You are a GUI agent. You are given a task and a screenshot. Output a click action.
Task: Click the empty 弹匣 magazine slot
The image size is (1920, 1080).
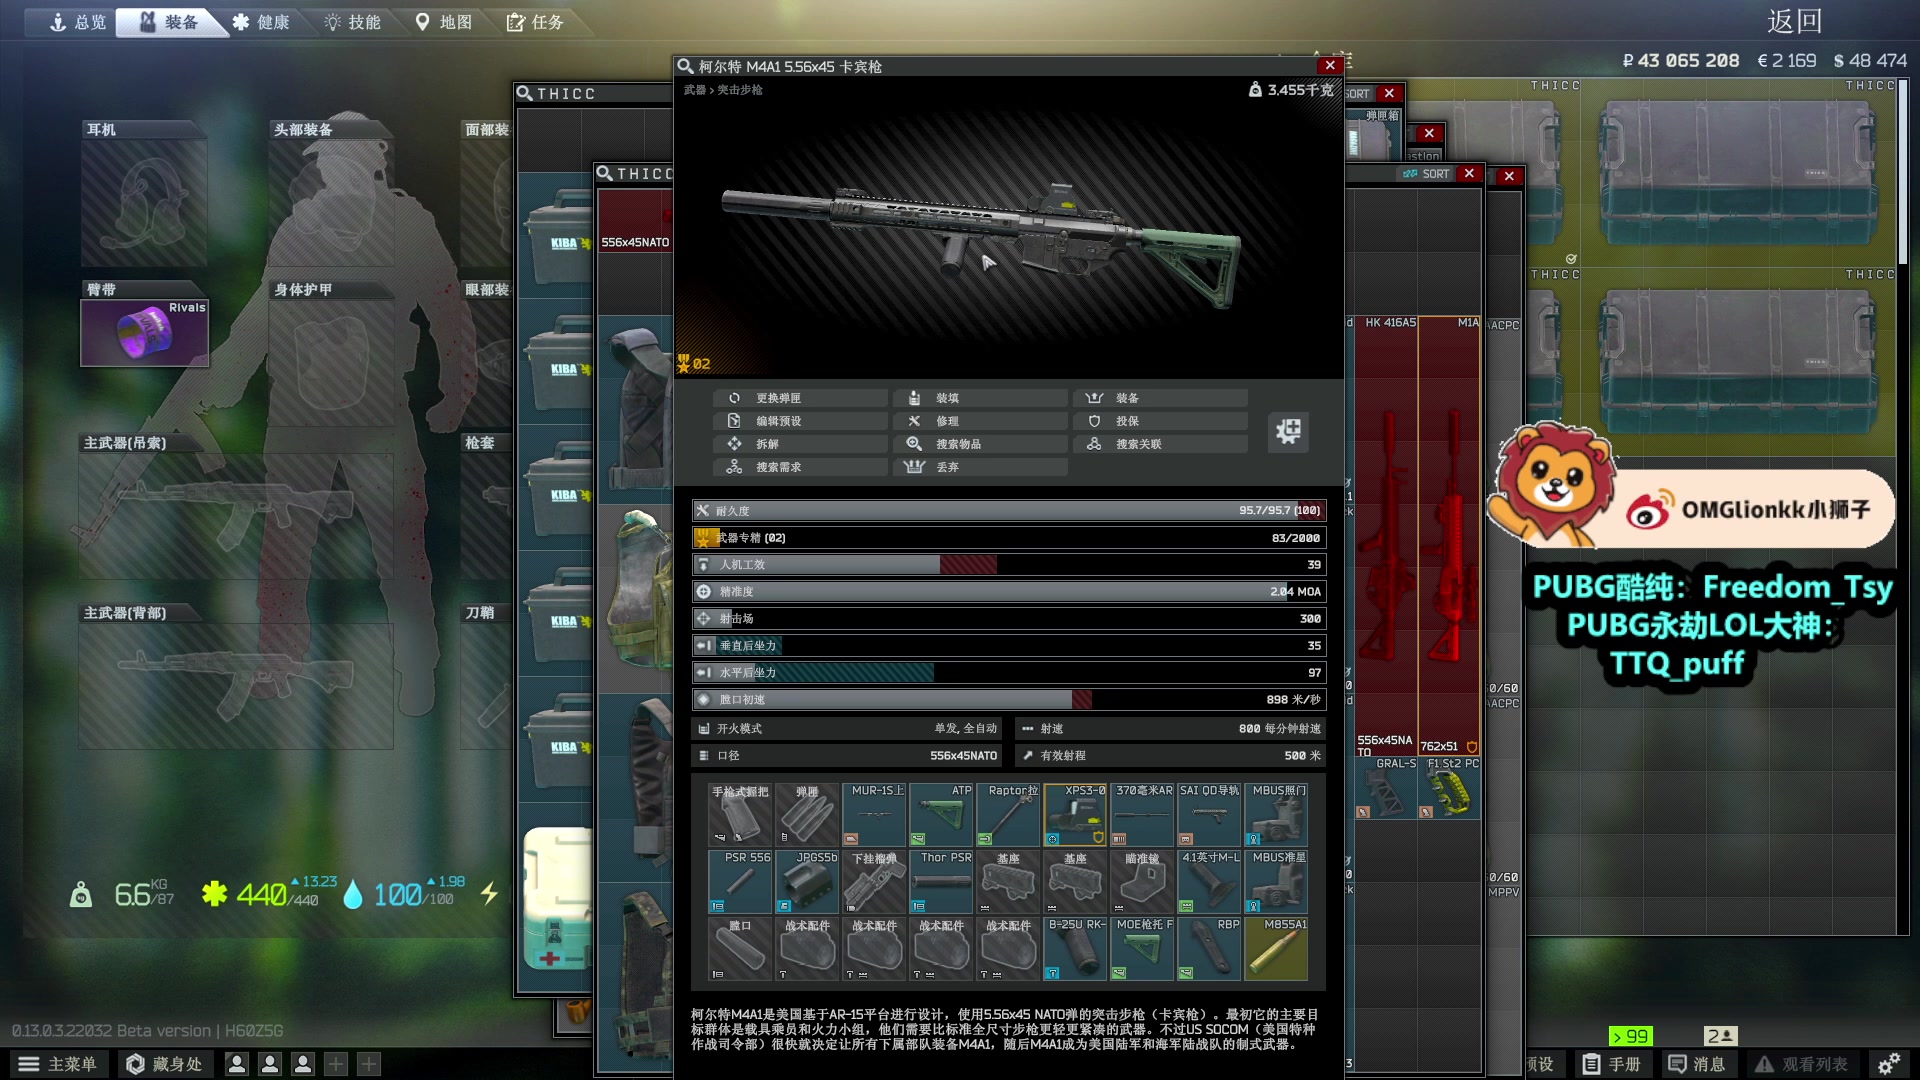(x=807, y=815)
